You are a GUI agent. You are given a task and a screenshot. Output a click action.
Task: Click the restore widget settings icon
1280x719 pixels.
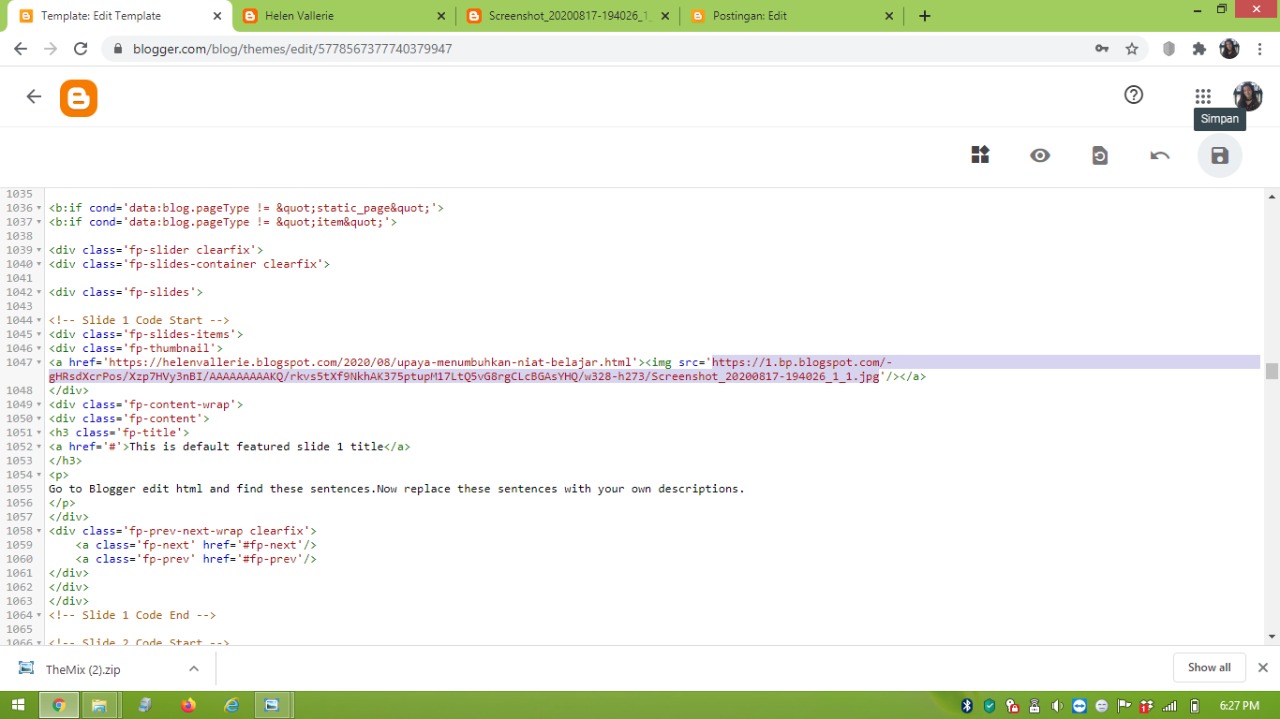[x=1100, y=155]
